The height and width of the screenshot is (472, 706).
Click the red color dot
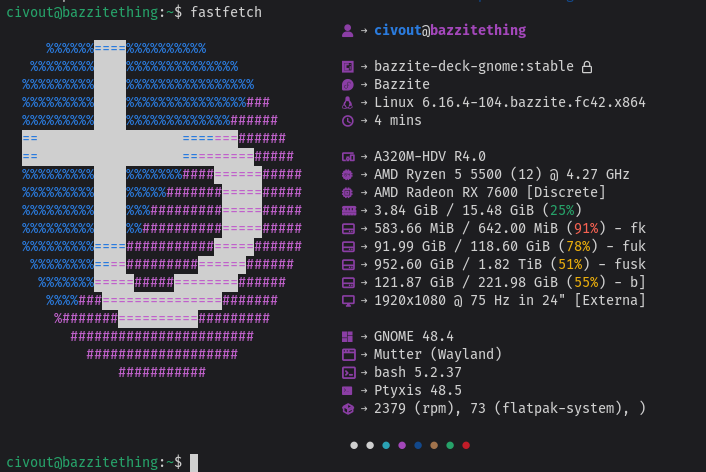[x=466, y=445]
